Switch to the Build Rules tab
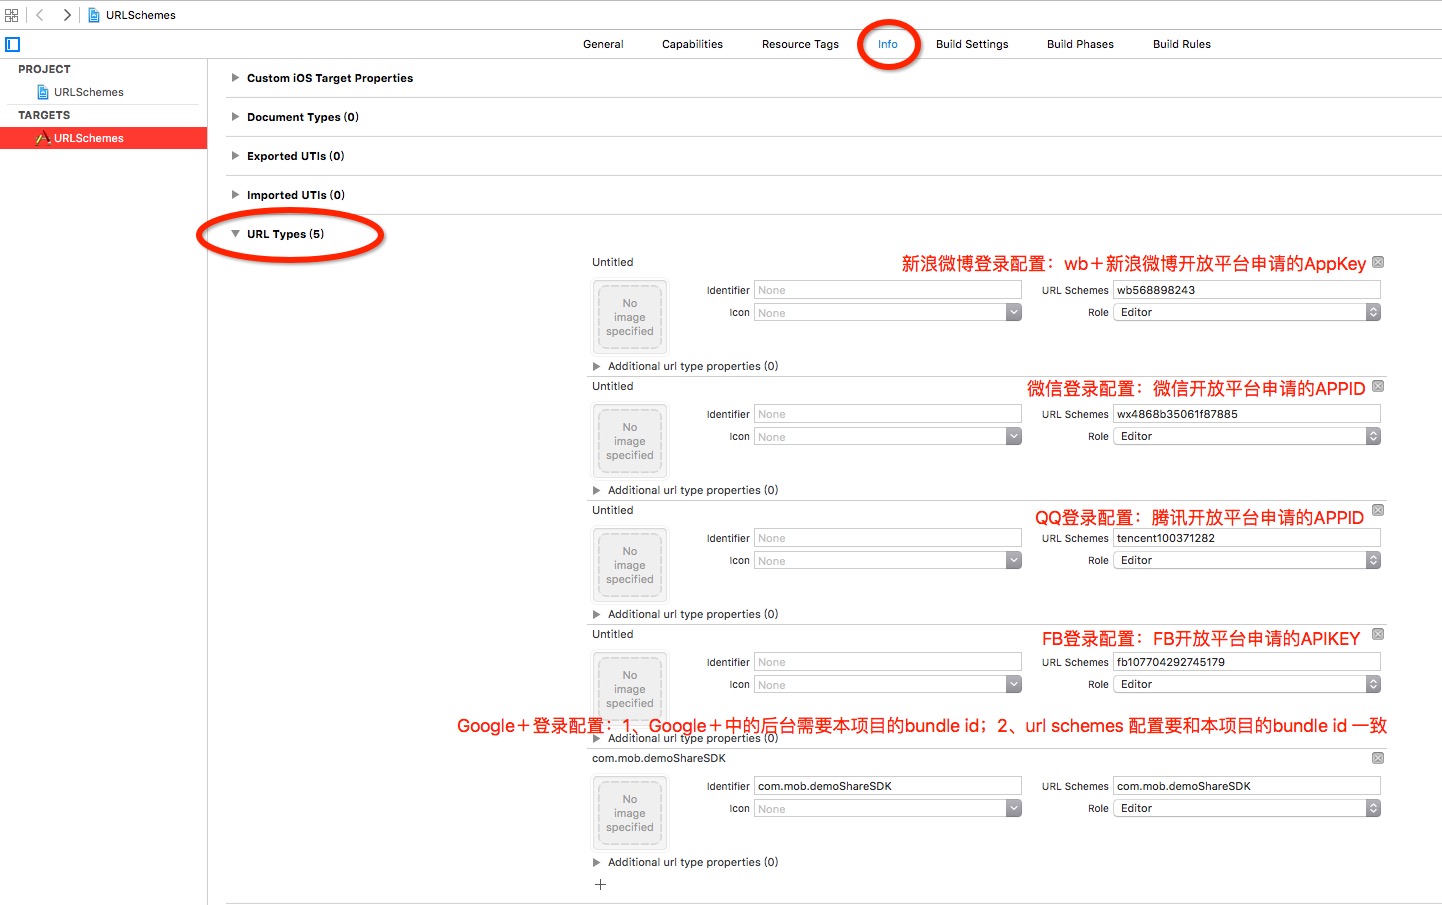This screenshot has width=1442, height=905. 1182,44
